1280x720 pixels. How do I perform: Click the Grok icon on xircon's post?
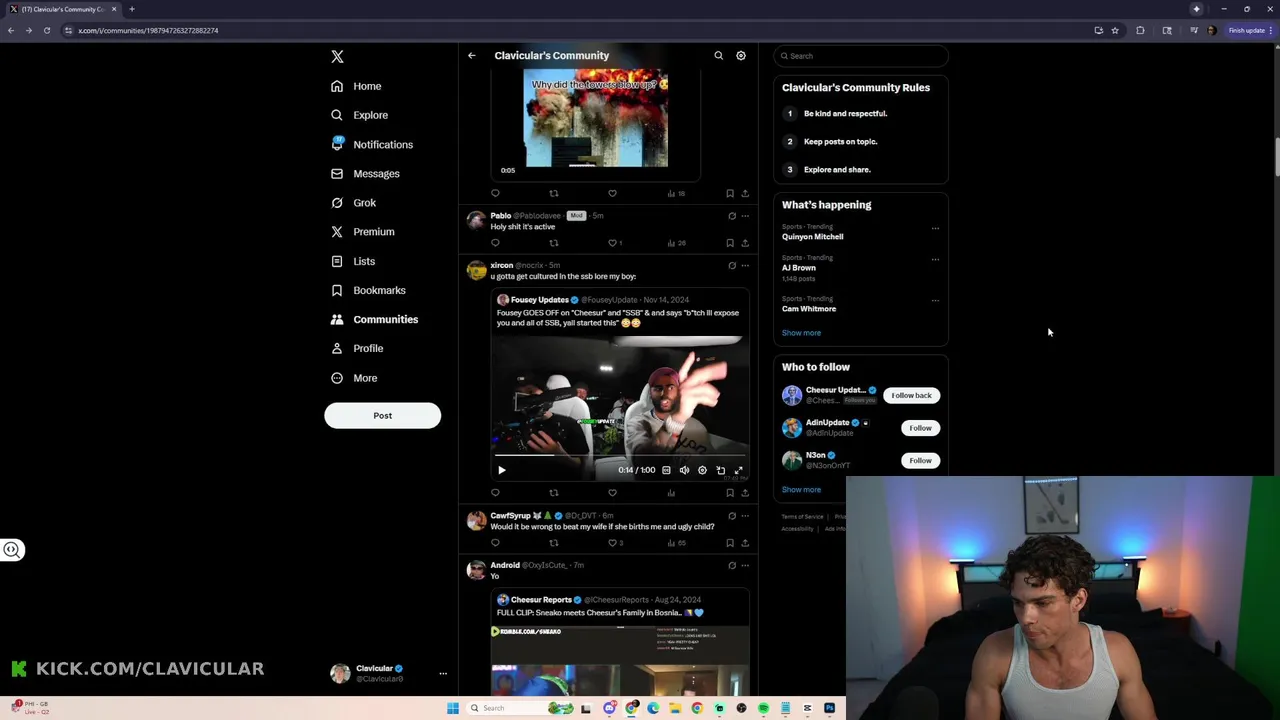click(x=732, y=266)
